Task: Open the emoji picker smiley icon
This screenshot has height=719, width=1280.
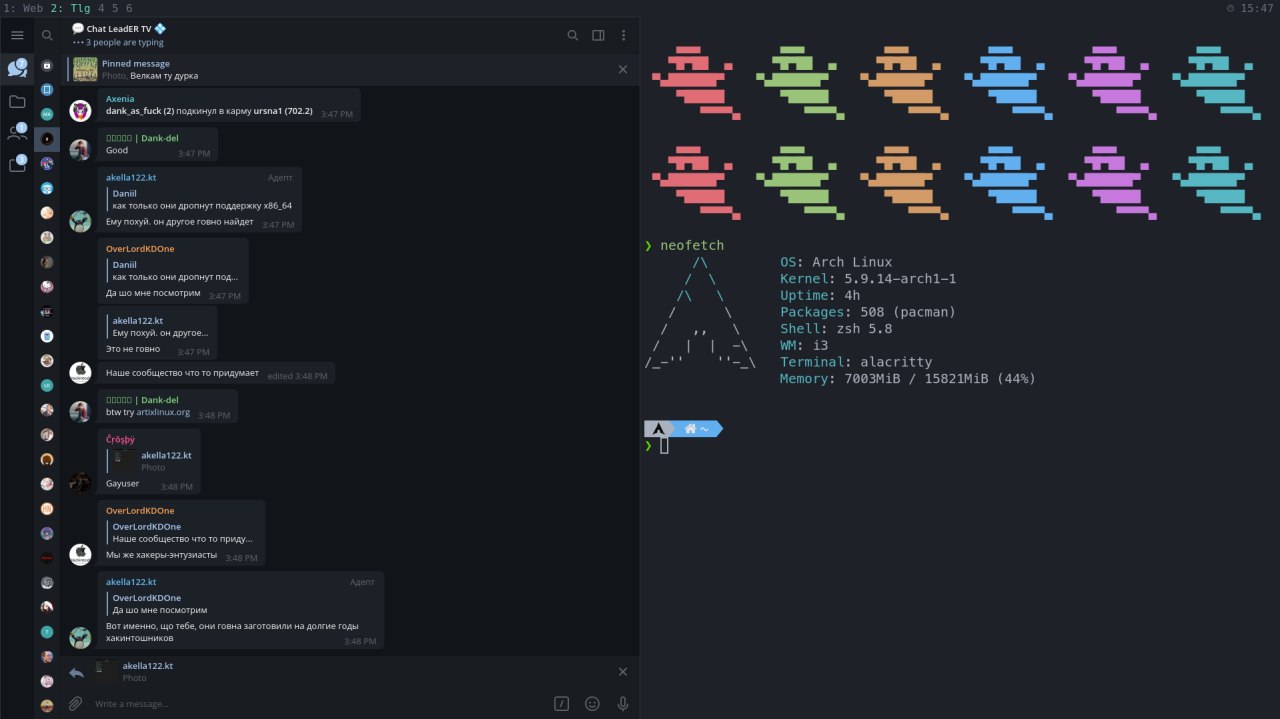Action: (592, 704)
